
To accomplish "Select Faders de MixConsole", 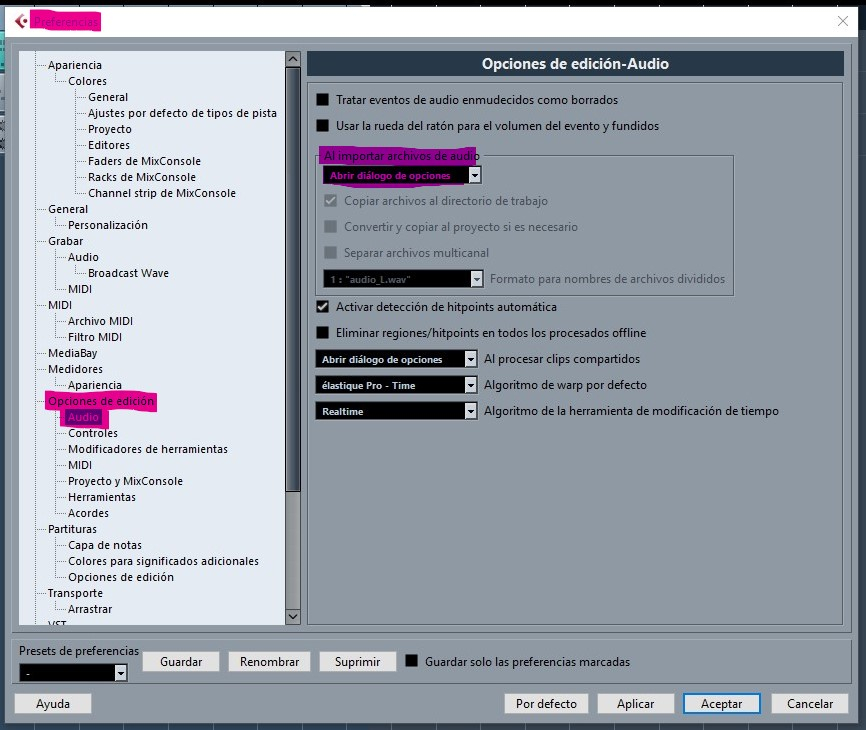I will coord(144,161).
